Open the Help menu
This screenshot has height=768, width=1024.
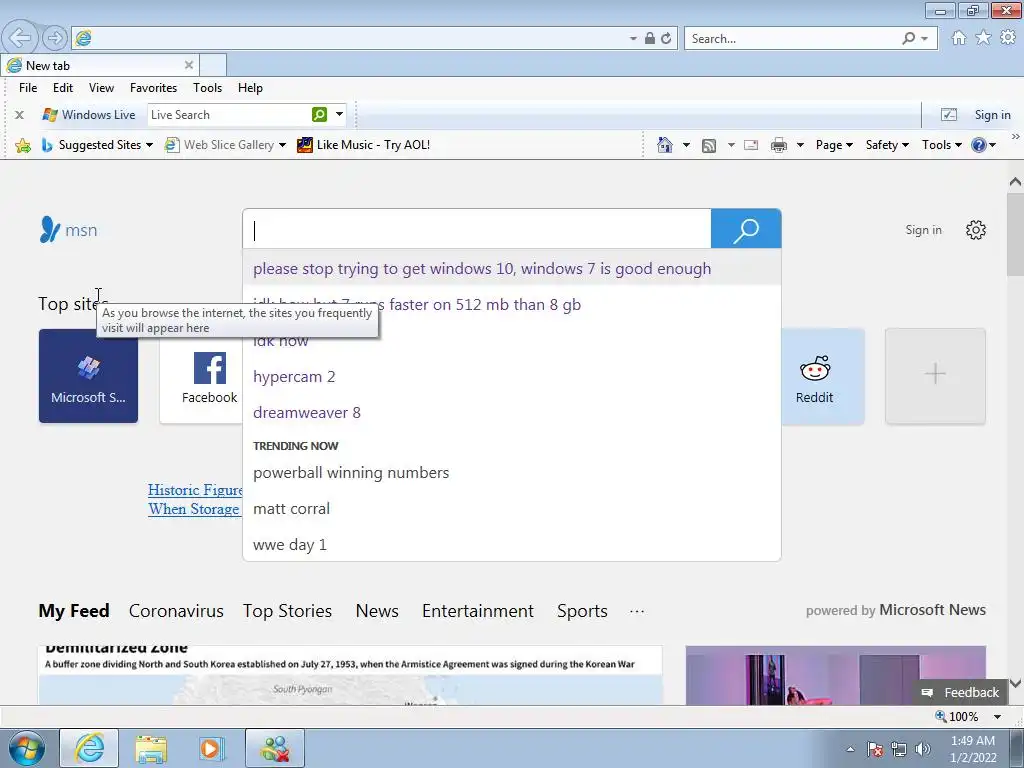click(x=250, y=88)
